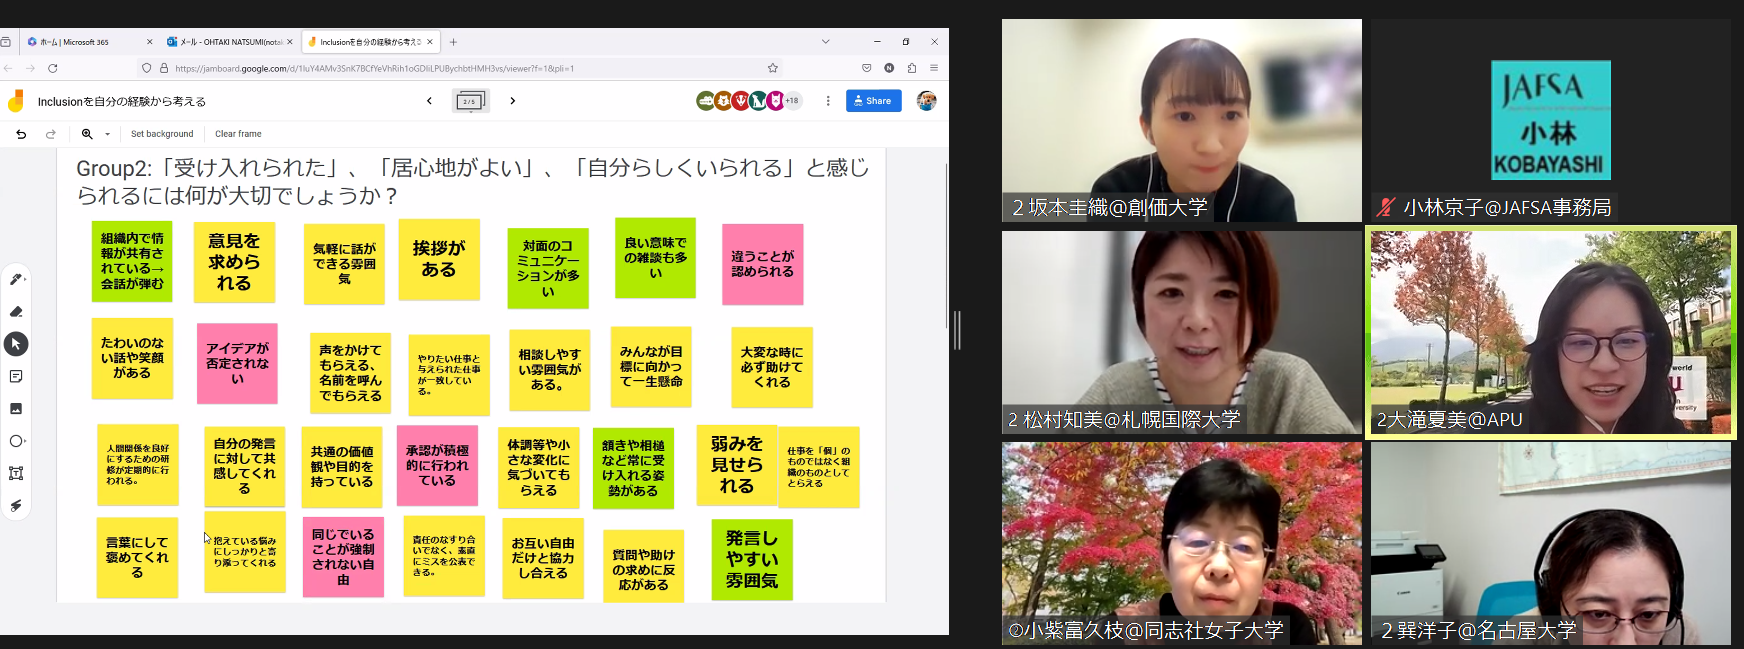The image size is (1744, 649).
Task: Select the pink note 承認が積極的に行われている
Action: click(x=437, y=465)
